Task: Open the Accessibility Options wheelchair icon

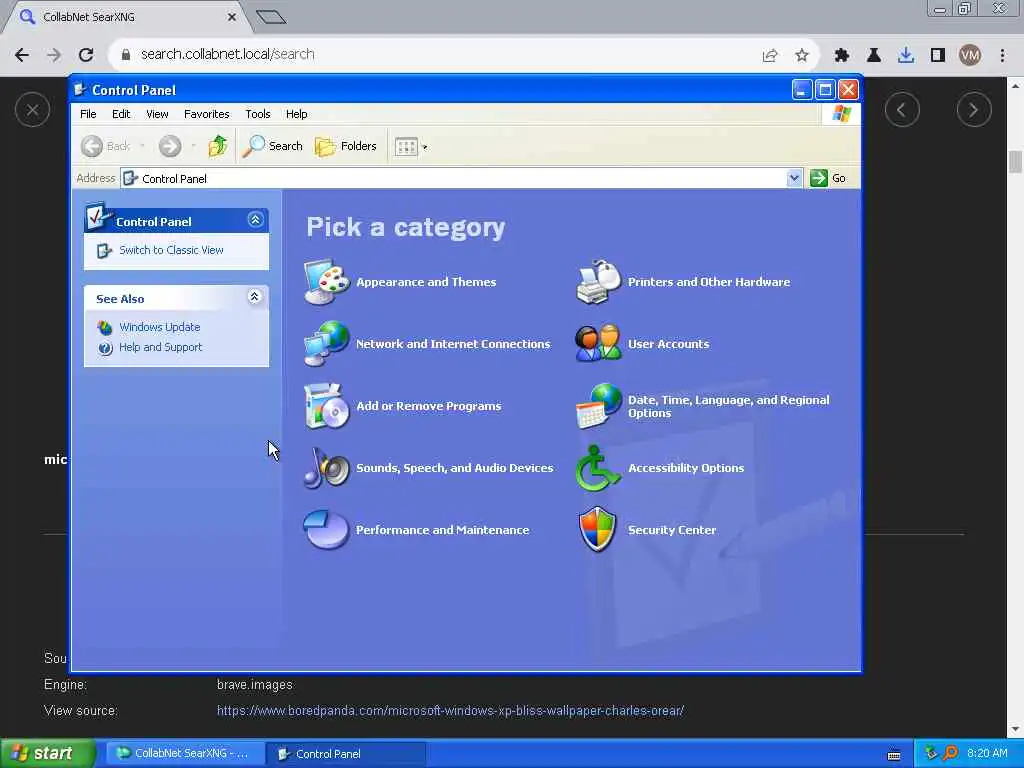Action: pos(597,468)
